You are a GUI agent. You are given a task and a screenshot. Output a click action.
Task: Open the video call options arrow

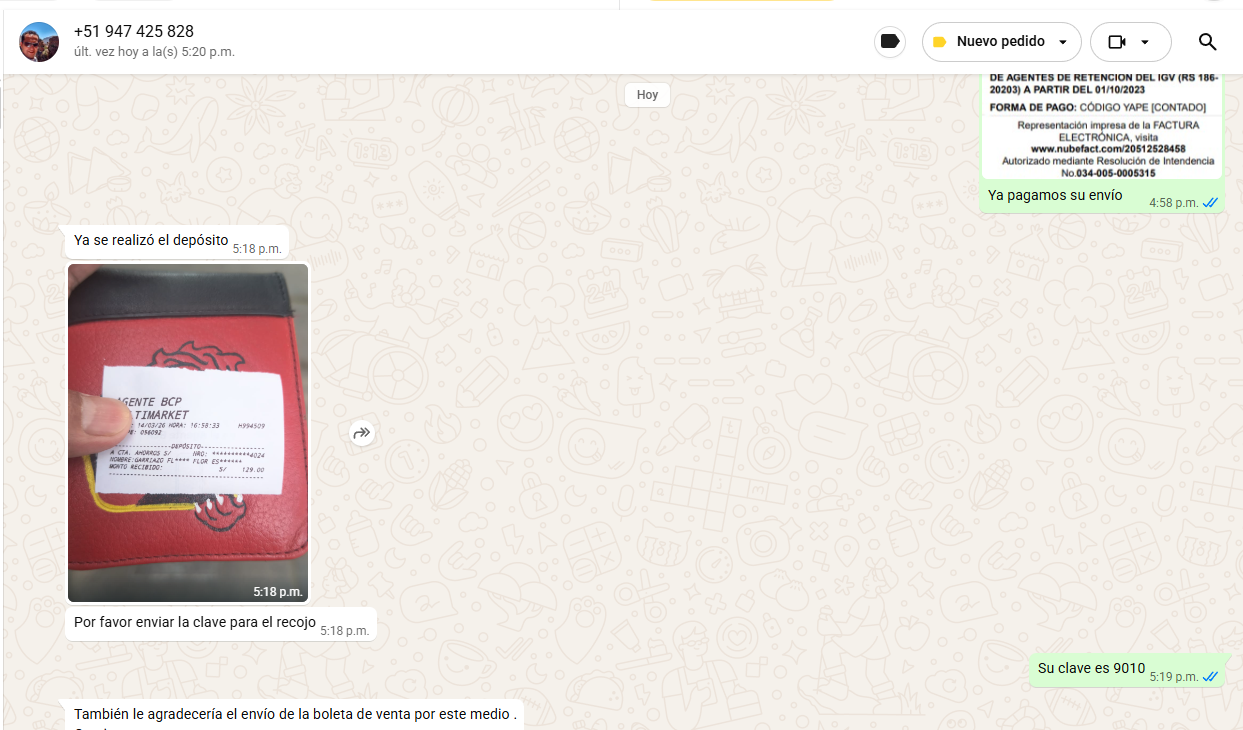coord(1145,42)
